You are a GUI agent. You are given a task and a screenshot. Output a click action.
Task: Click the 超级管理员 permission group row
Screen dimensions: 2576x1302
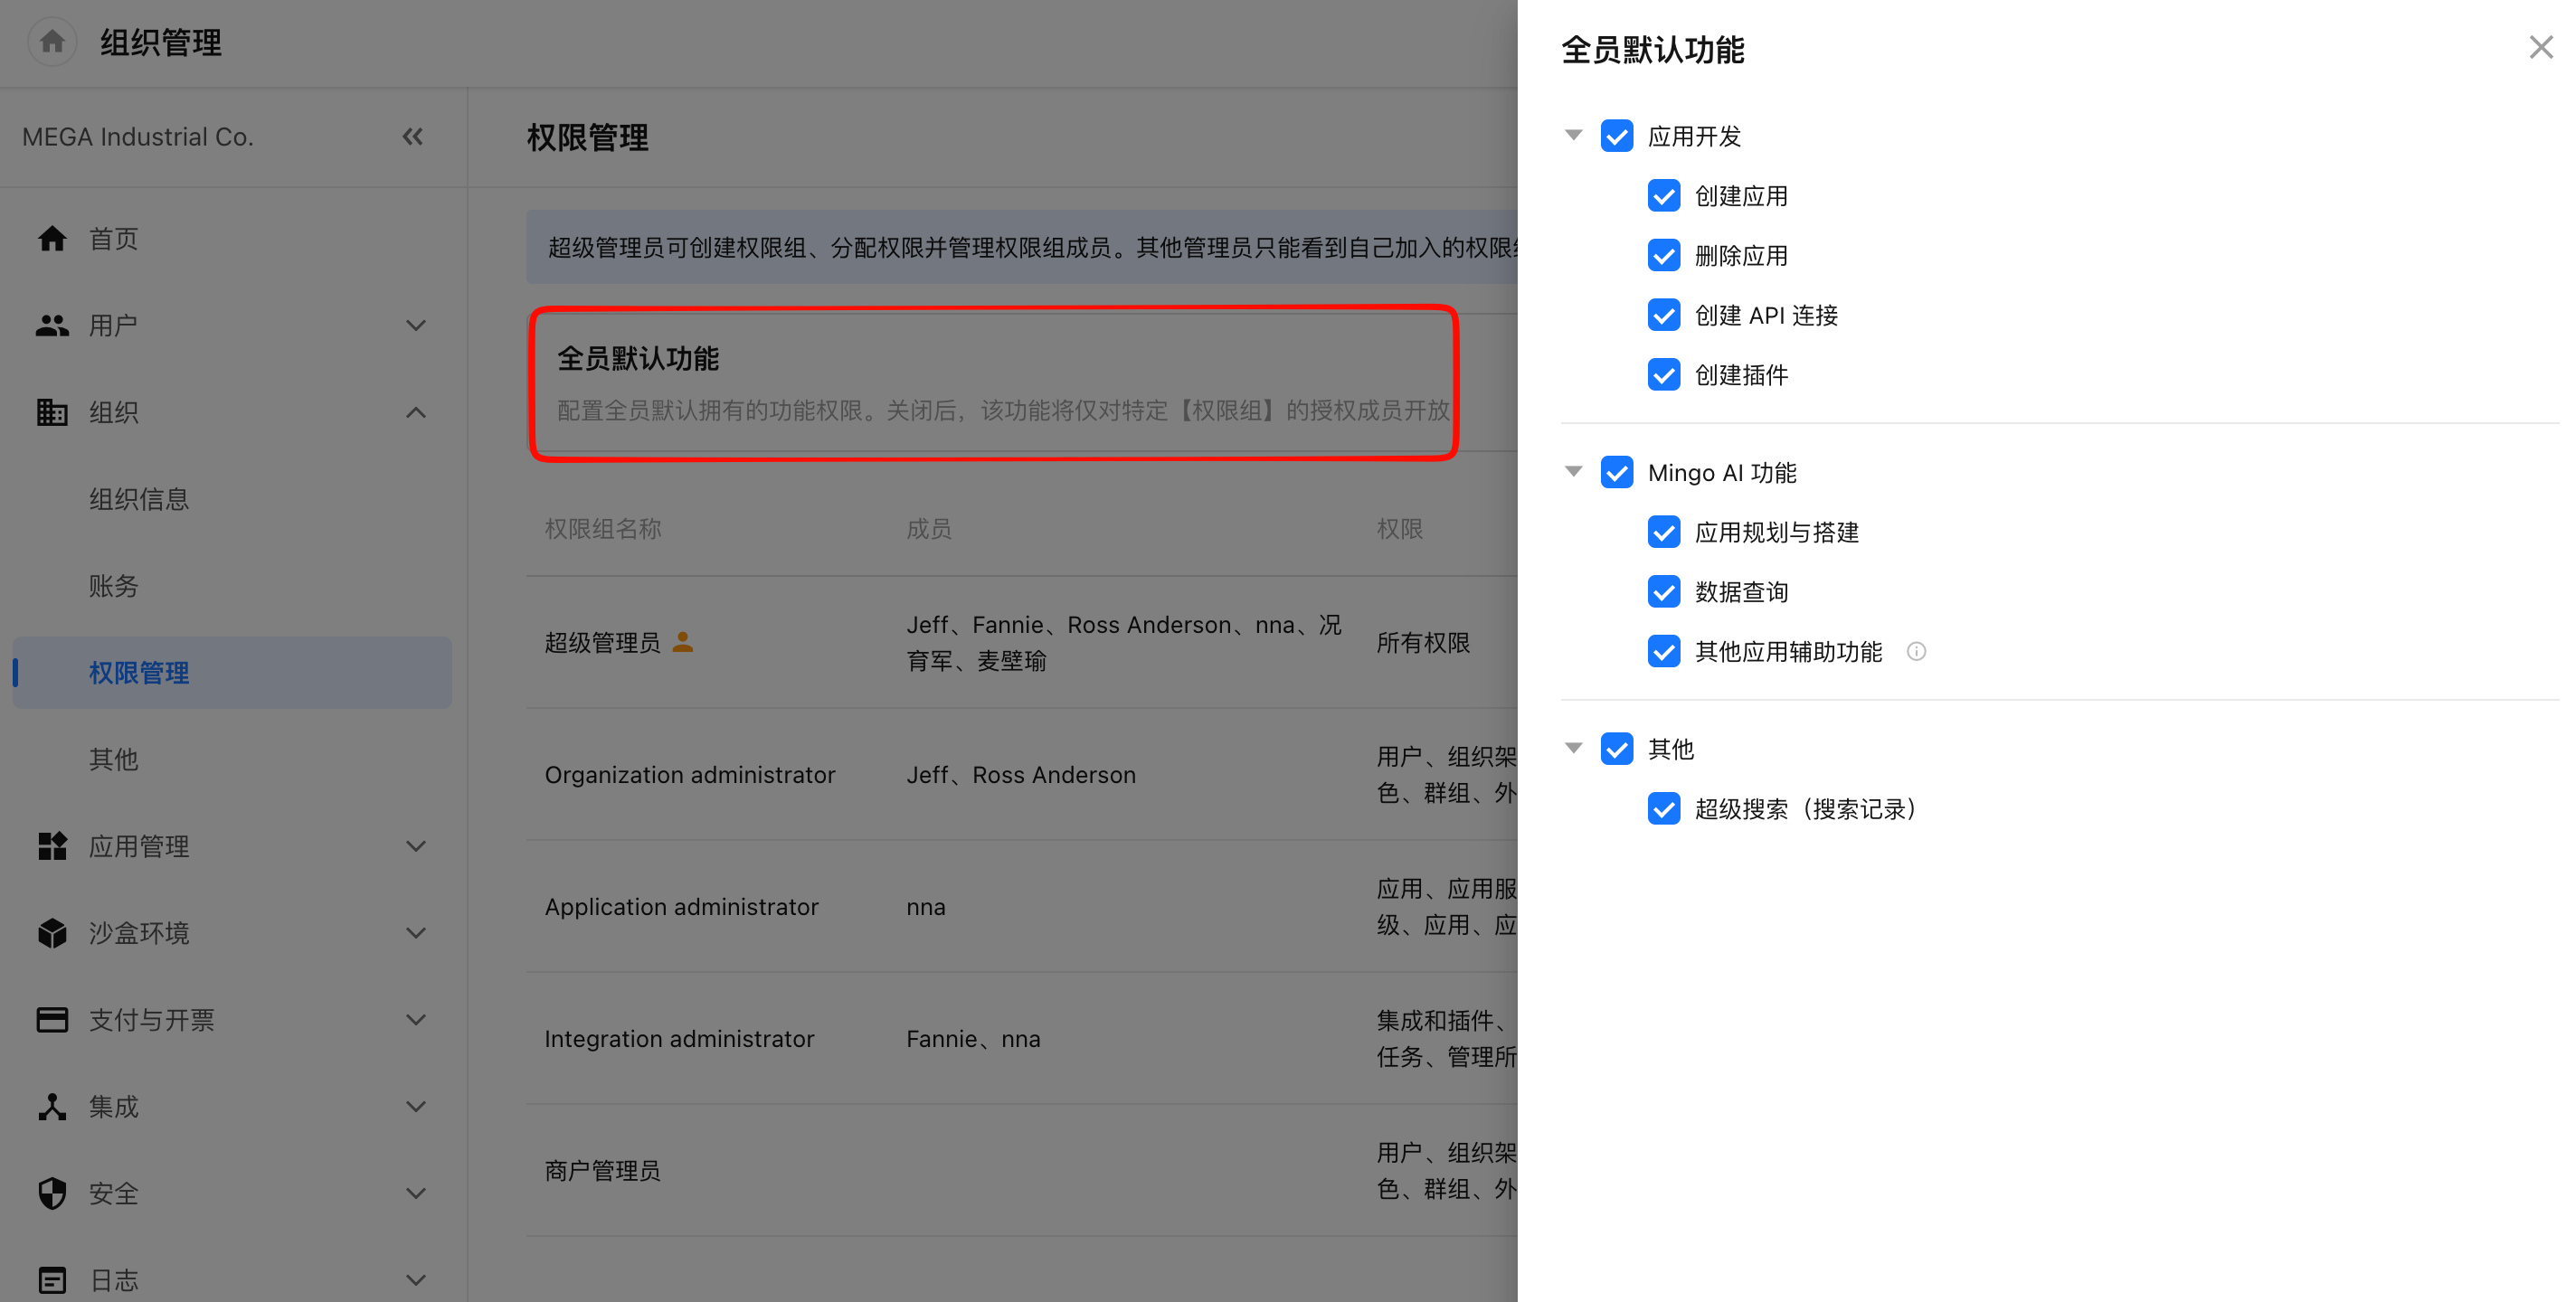[1022, 642]
